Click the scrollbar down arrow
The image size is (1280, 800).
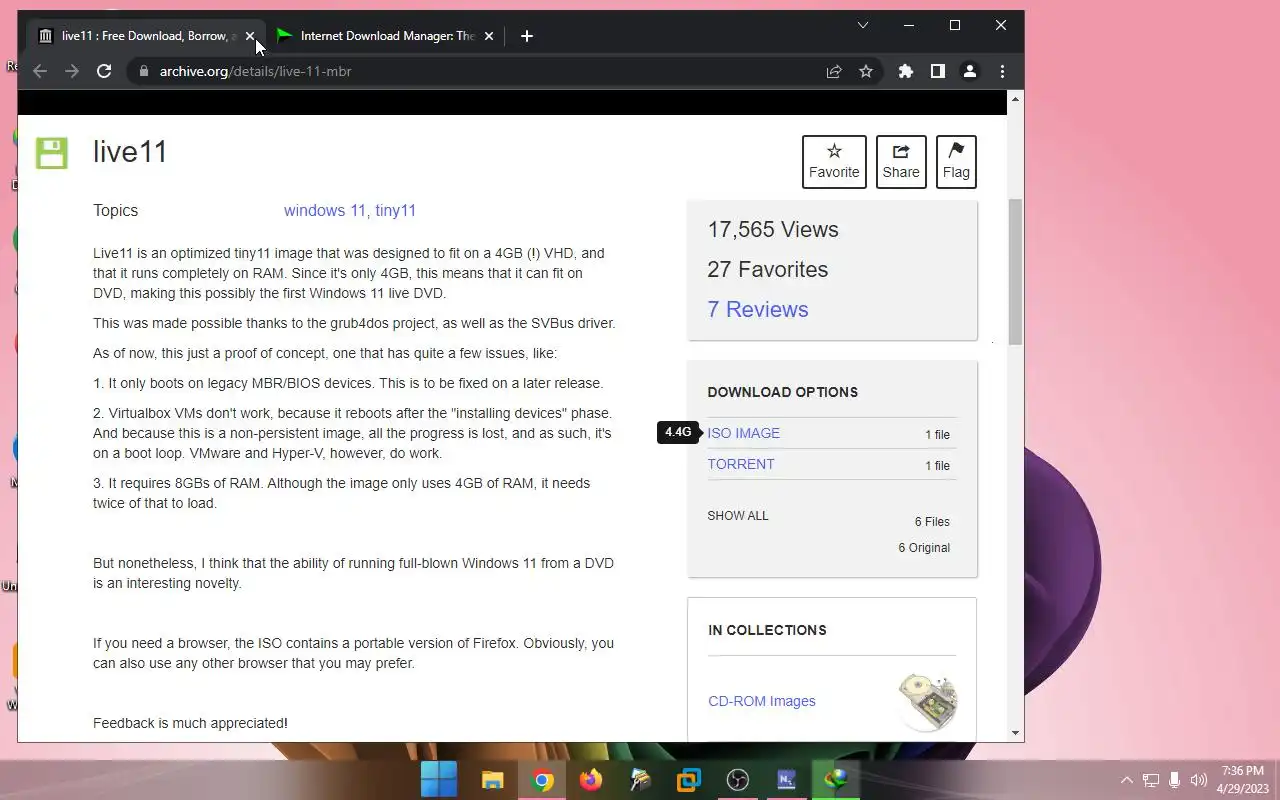click(x=1016, y=733)
